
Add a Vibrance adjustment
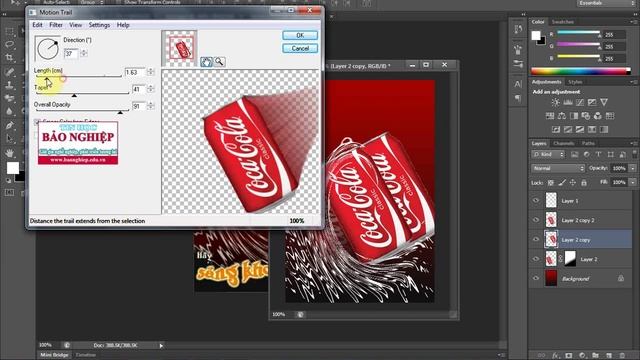604,102
